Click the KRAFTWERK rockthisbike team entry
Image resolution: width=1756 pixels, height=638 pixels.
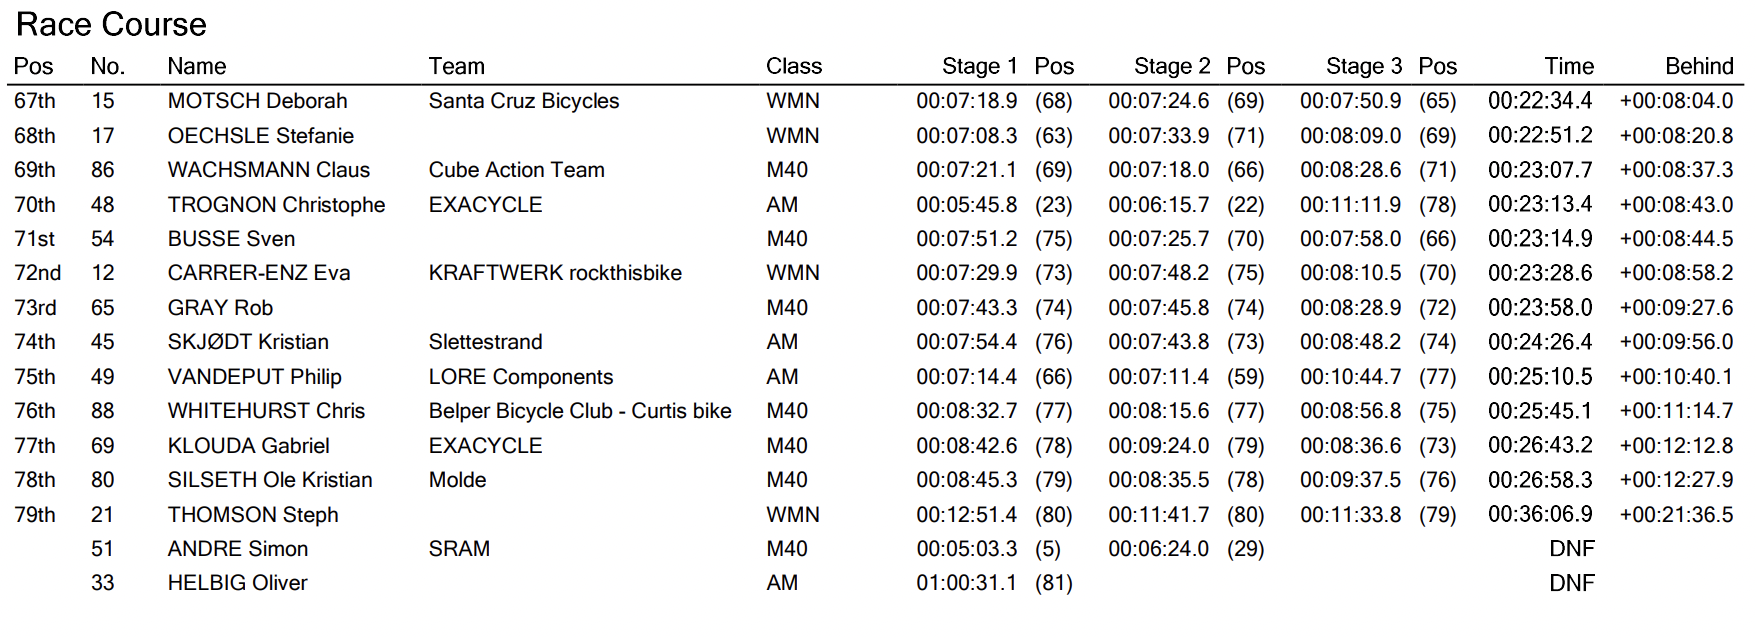(x=555, y=273)
